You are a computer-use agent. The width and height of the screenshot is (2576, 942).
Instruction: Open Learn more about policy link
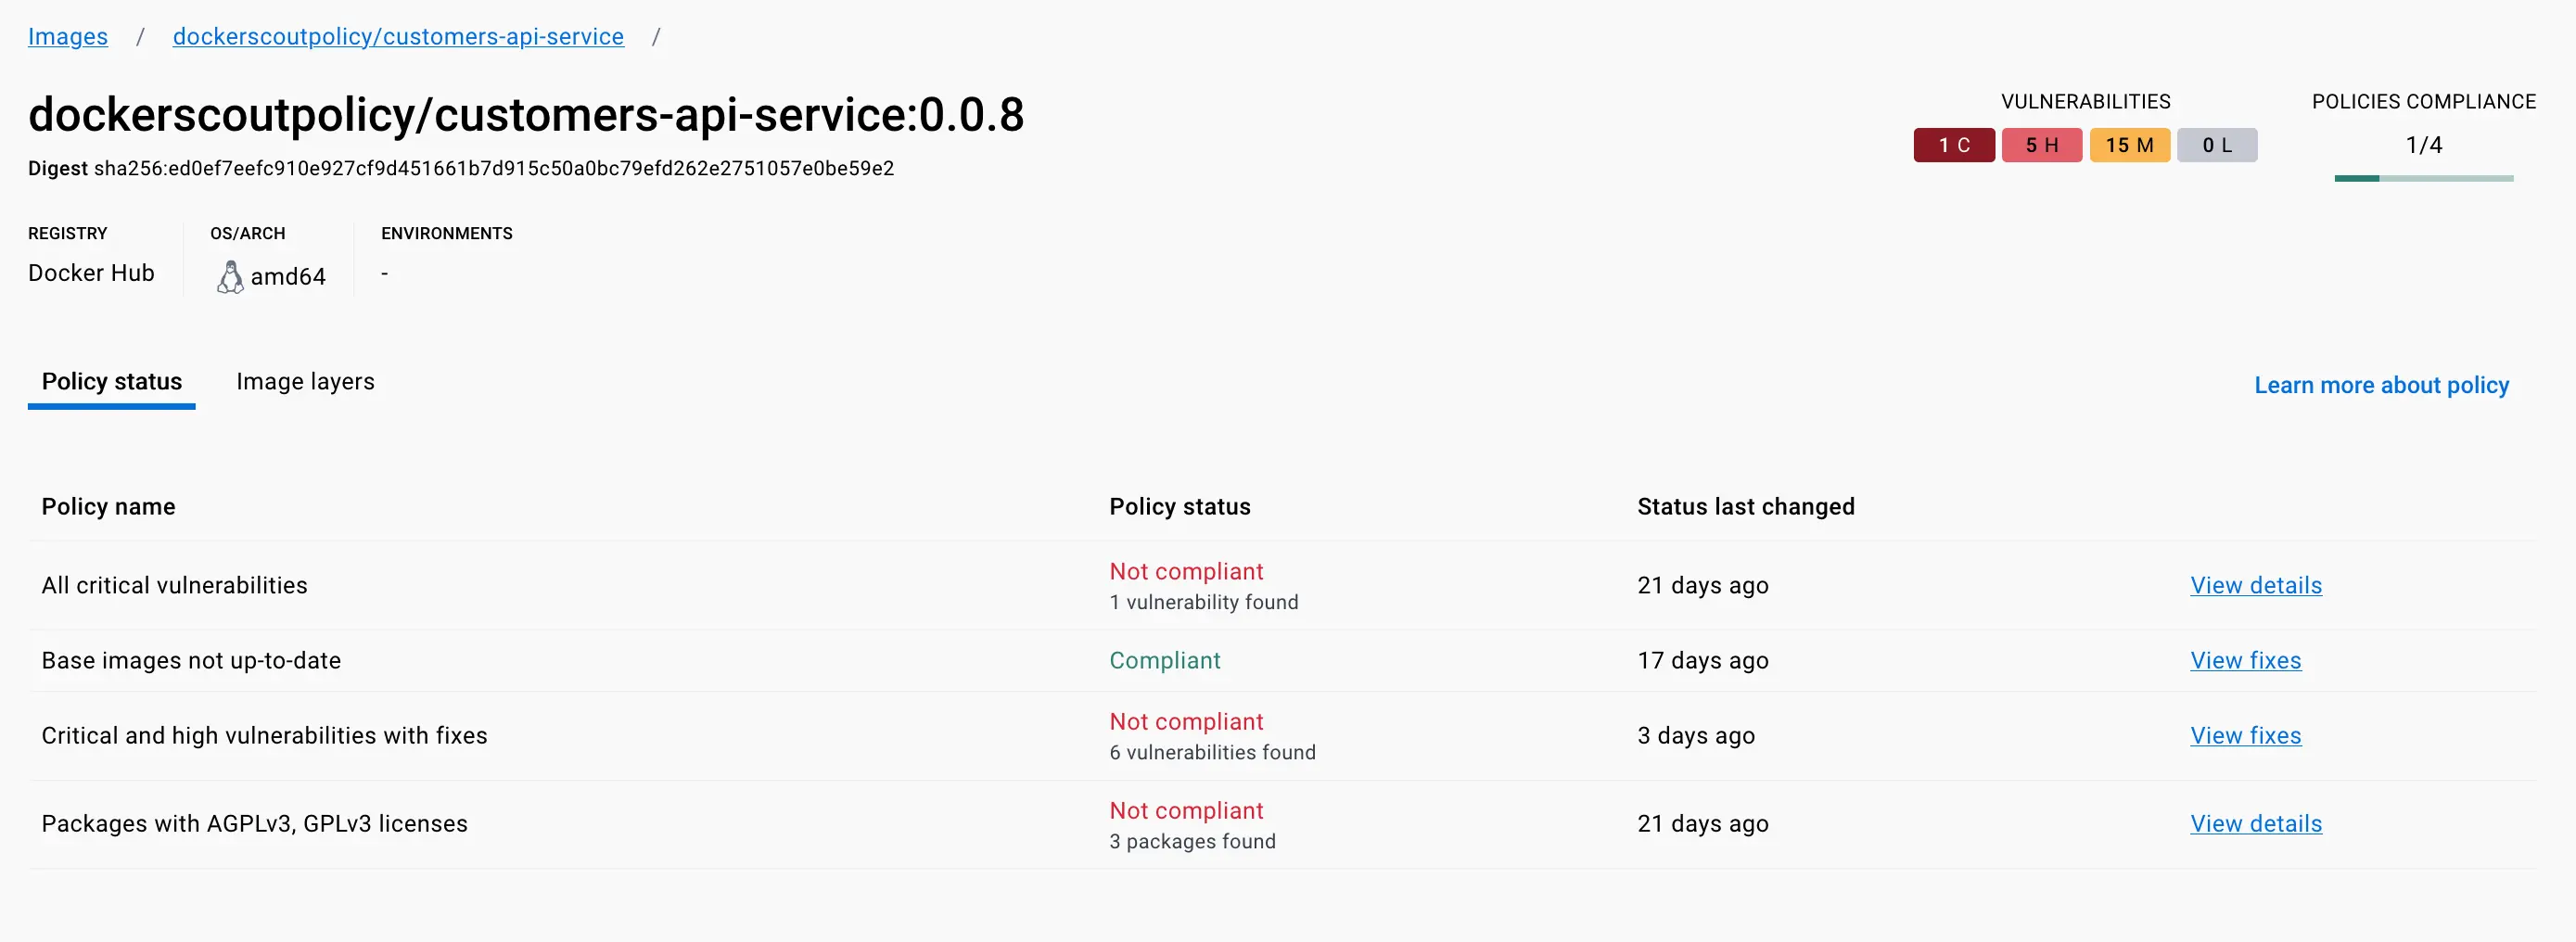click(x=2381, y=385)
